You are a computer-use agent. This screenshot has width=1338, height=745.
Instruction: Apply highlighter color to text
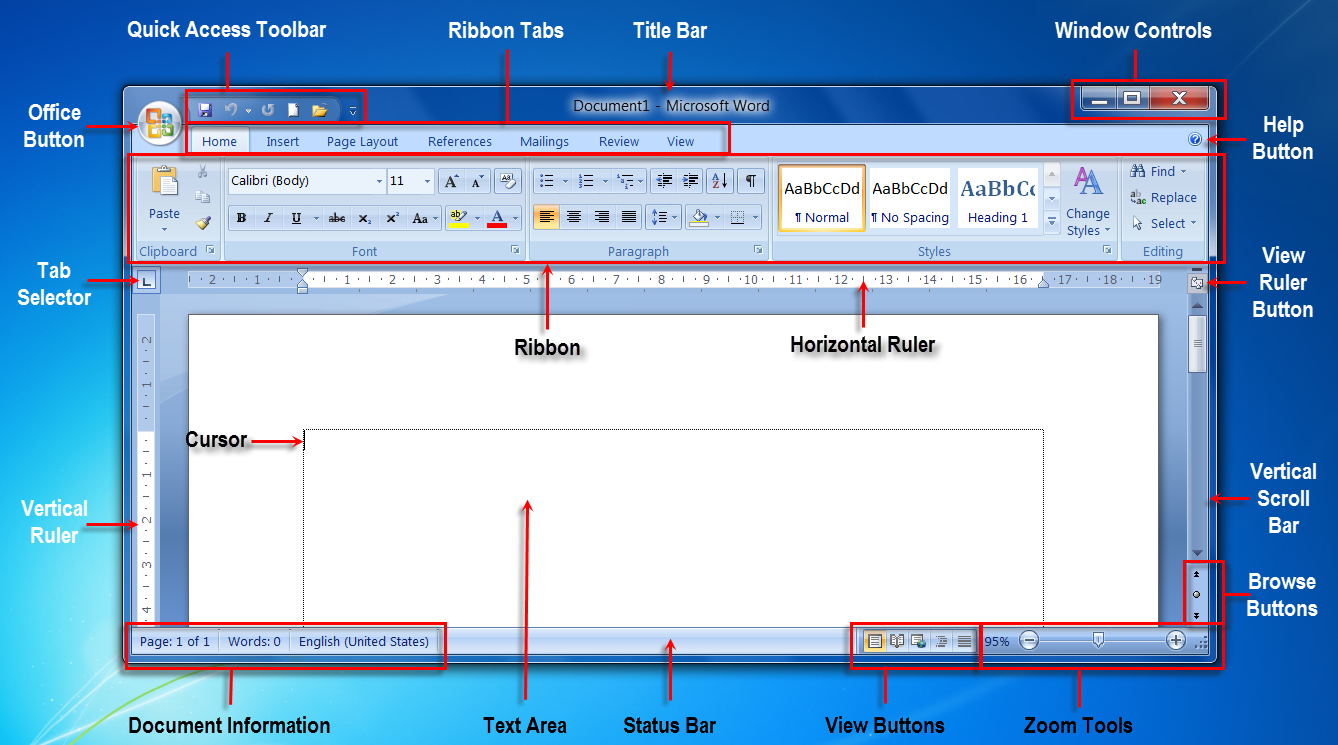click(x=459, y=217)
